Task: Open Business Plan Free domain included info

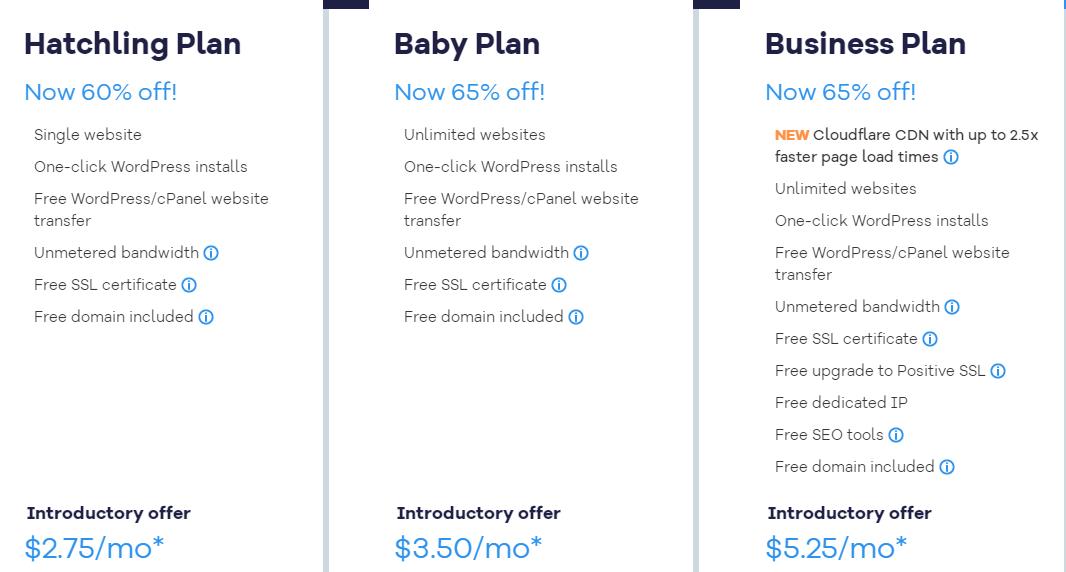Action: pyautogui.click(x=947, y=467)
